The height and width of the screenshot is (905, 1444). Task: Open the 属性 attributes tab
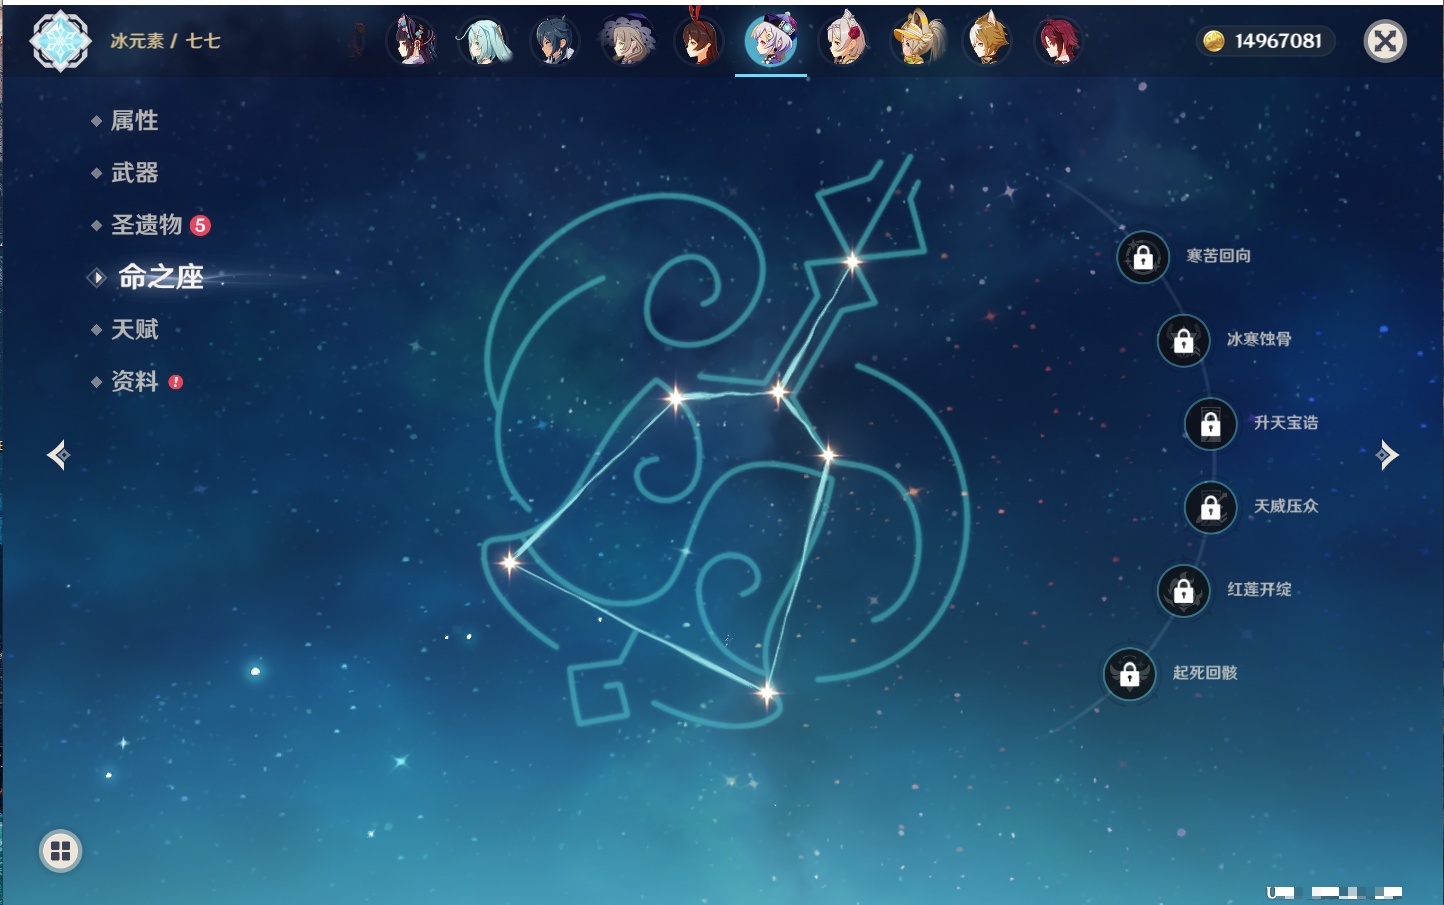point(134,121)
